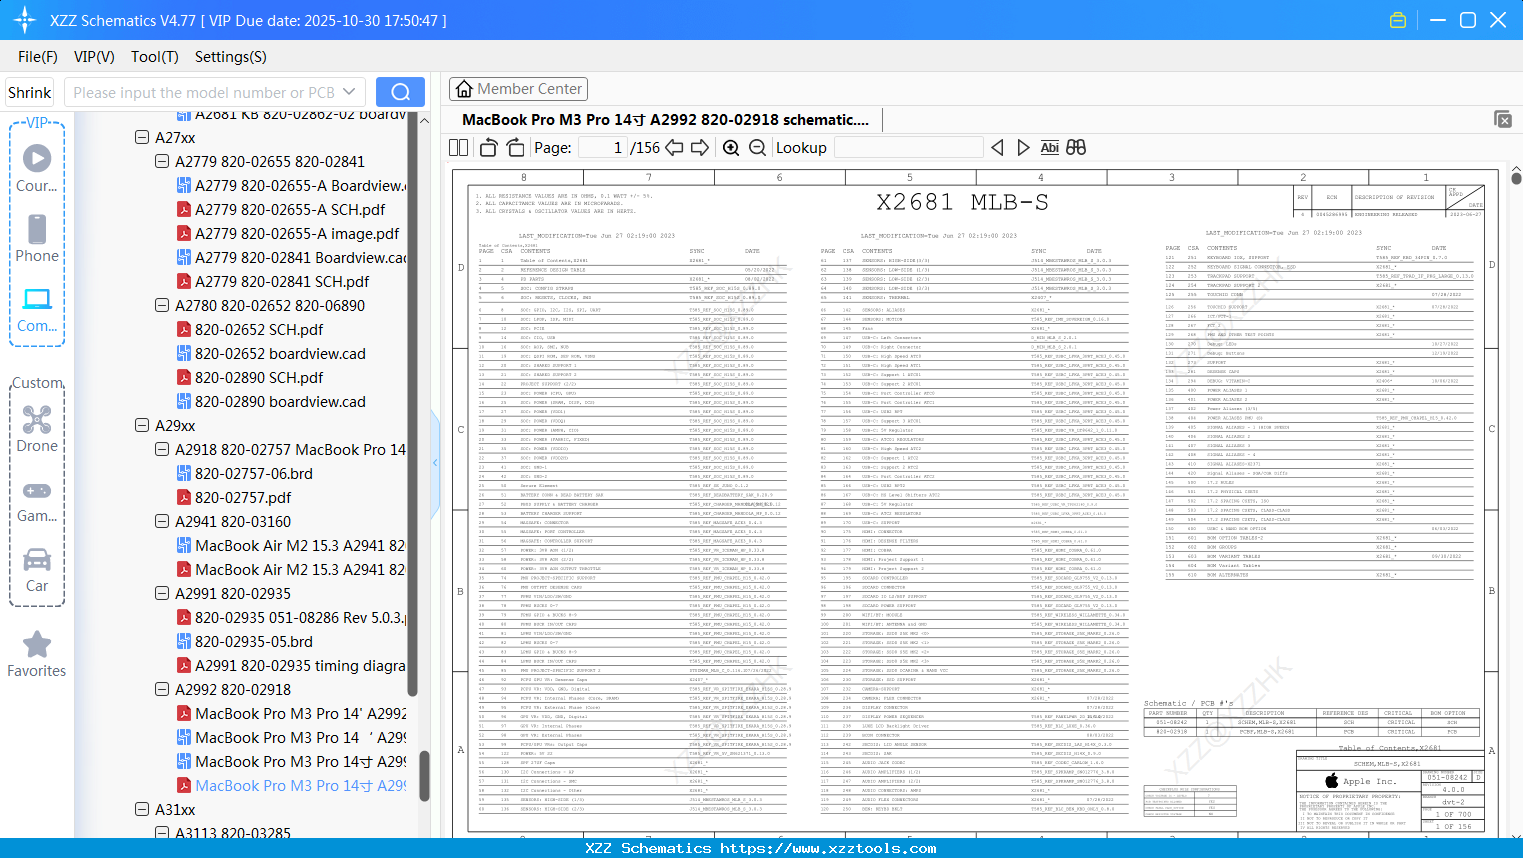Open the Tool(T) menu
The height and width of the screenshot is (858, 1523).
click(155, 57)
